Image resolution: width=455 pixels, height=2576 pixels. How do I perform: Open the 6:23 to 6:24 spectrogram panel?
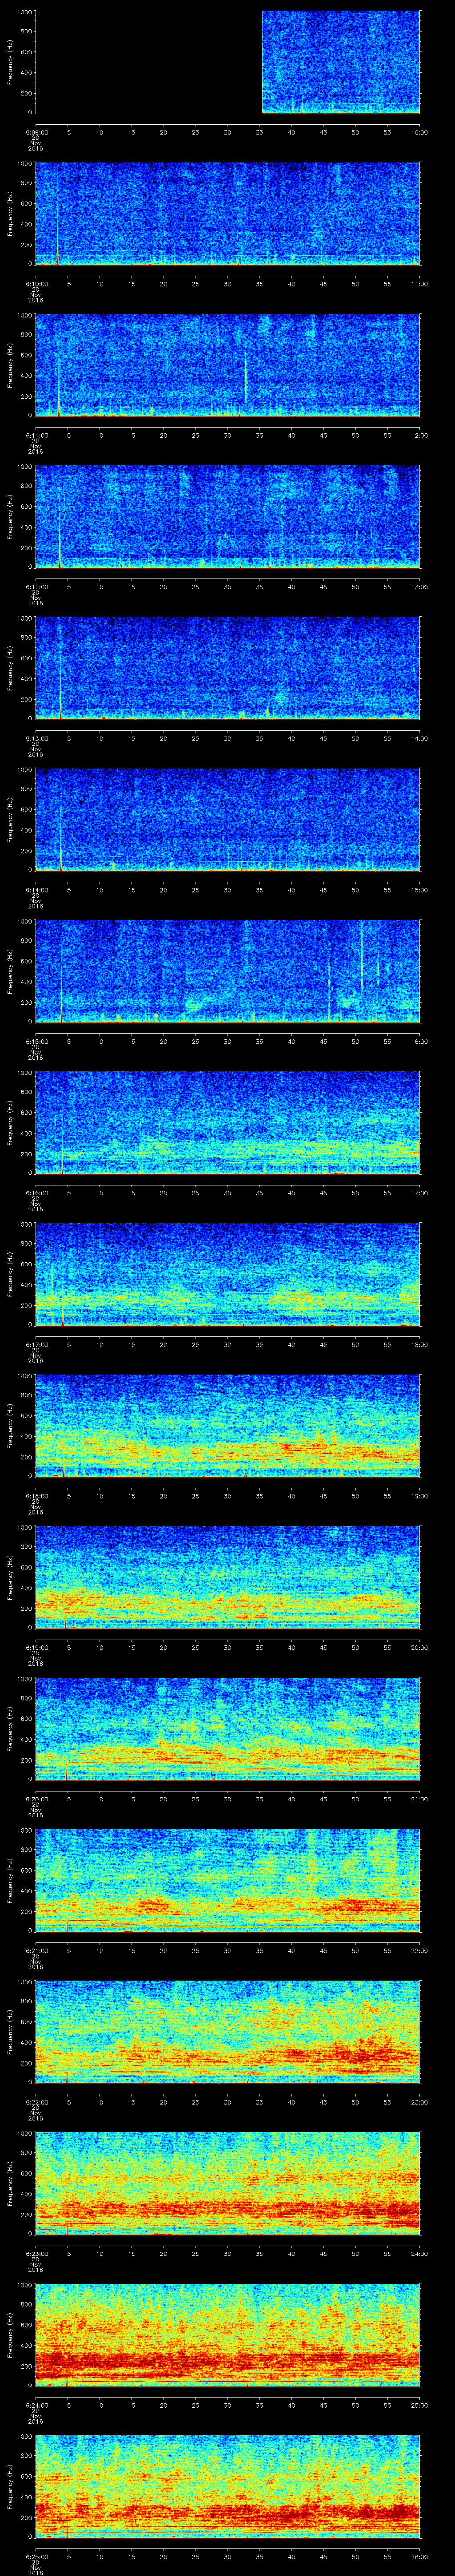(228, 2184)
